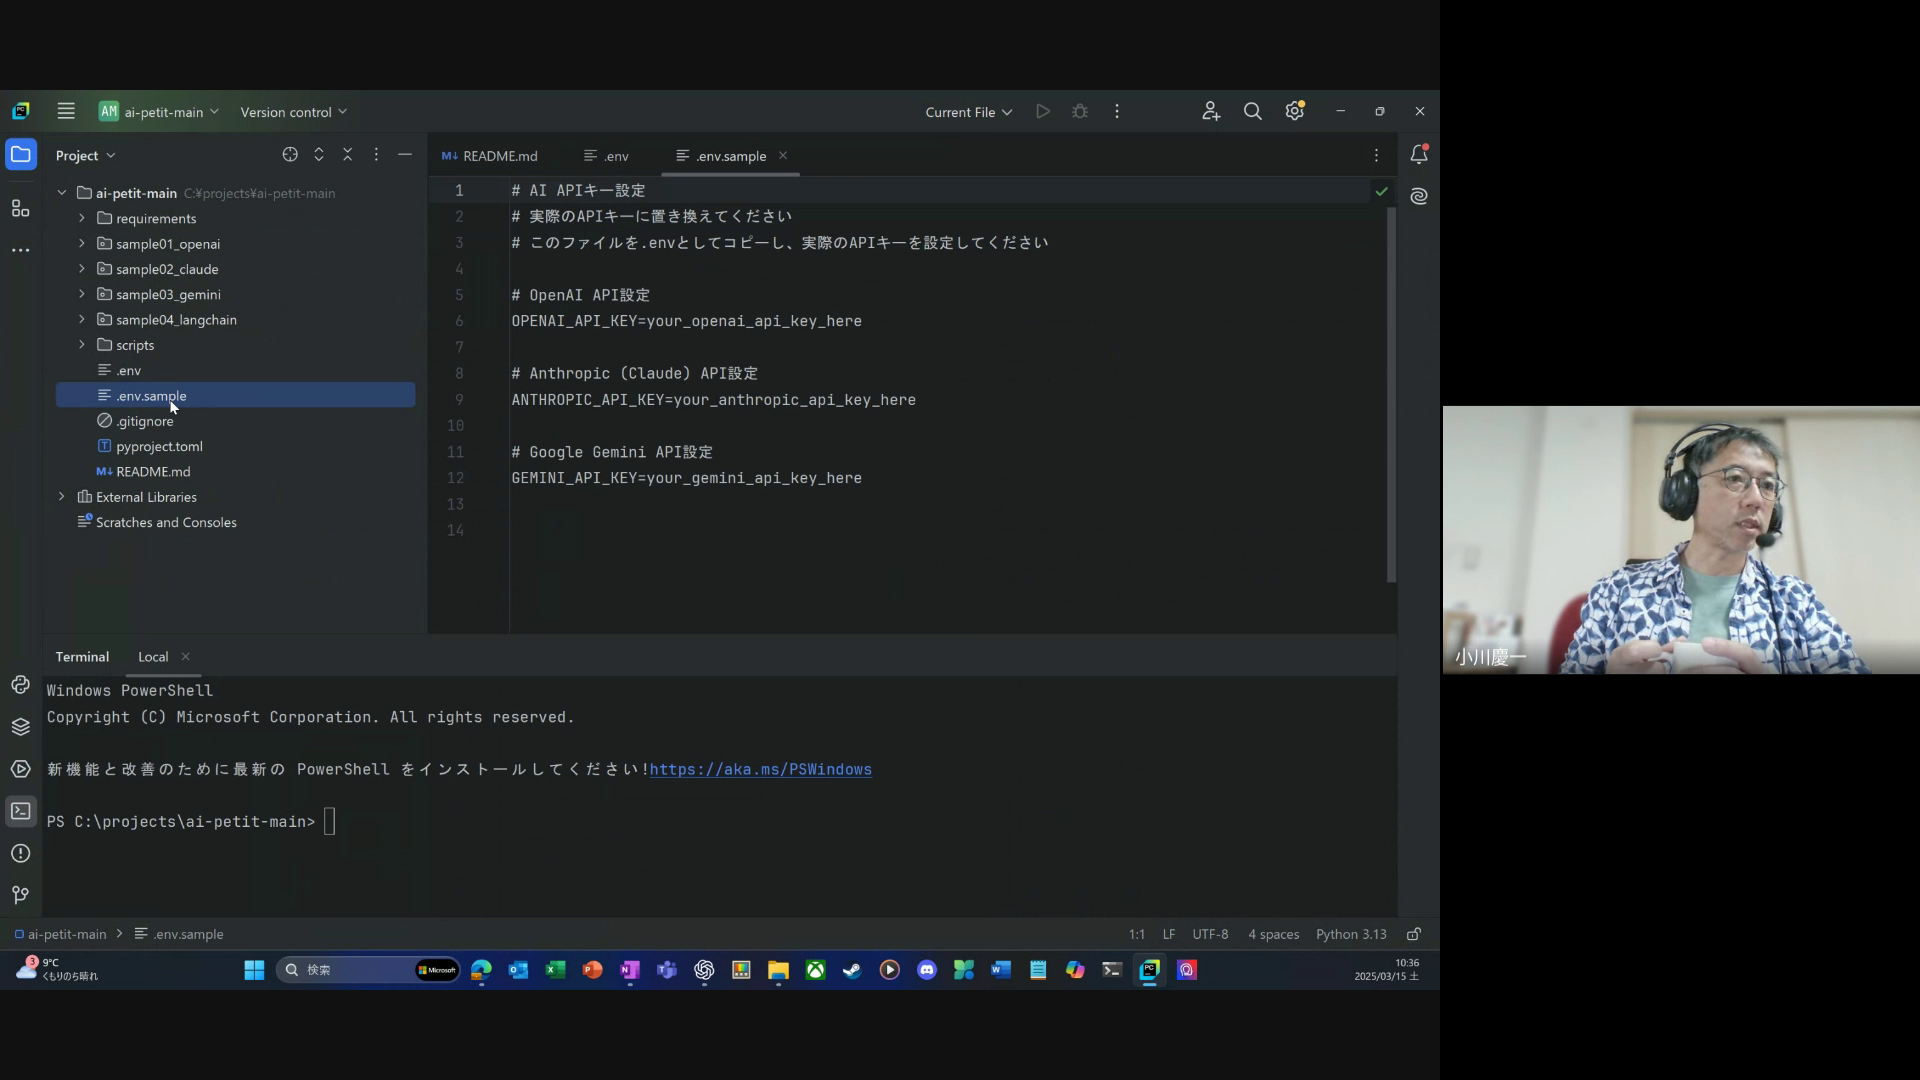Open the Python Console tool window

coord(20,685)
